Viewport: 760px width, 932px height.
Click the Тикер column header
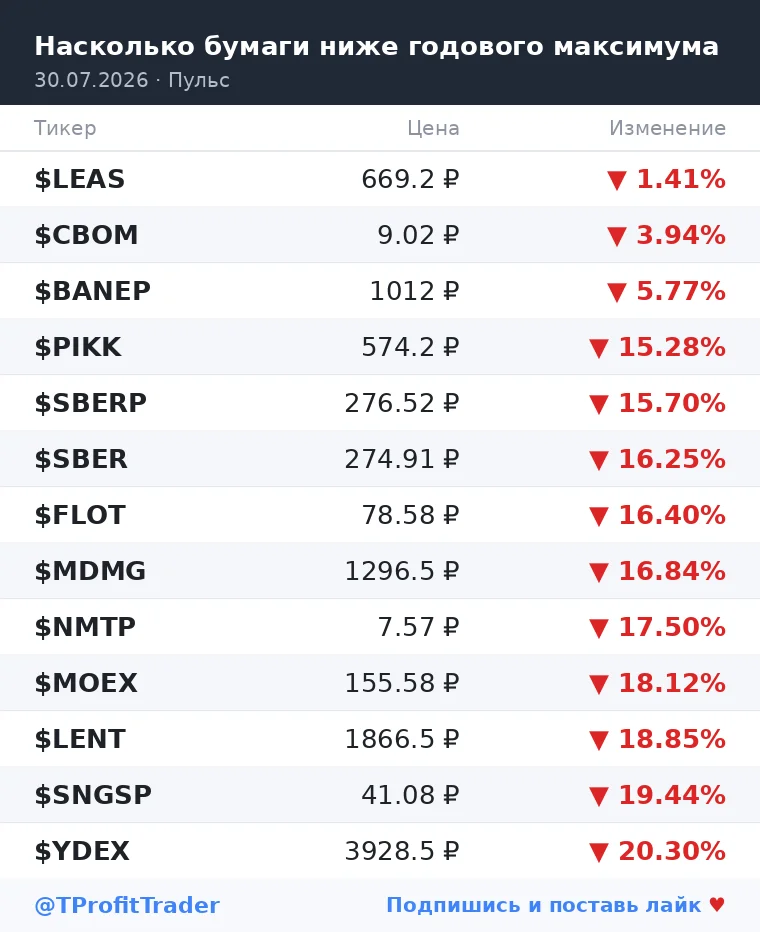click(65, 128)
